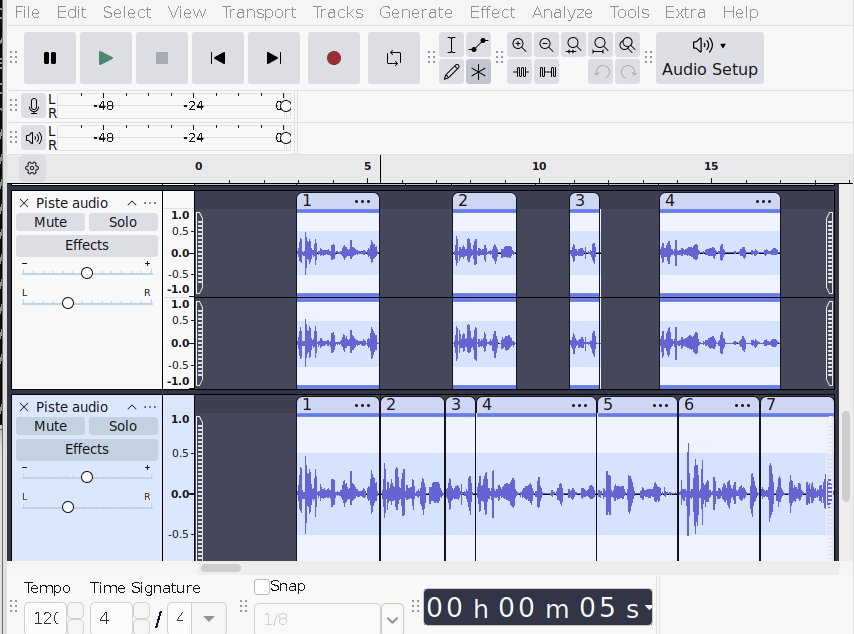Viewport: 854px width, 634px height.
Task: Collapse the first track using its chevron
Action: tap(131, 203)
